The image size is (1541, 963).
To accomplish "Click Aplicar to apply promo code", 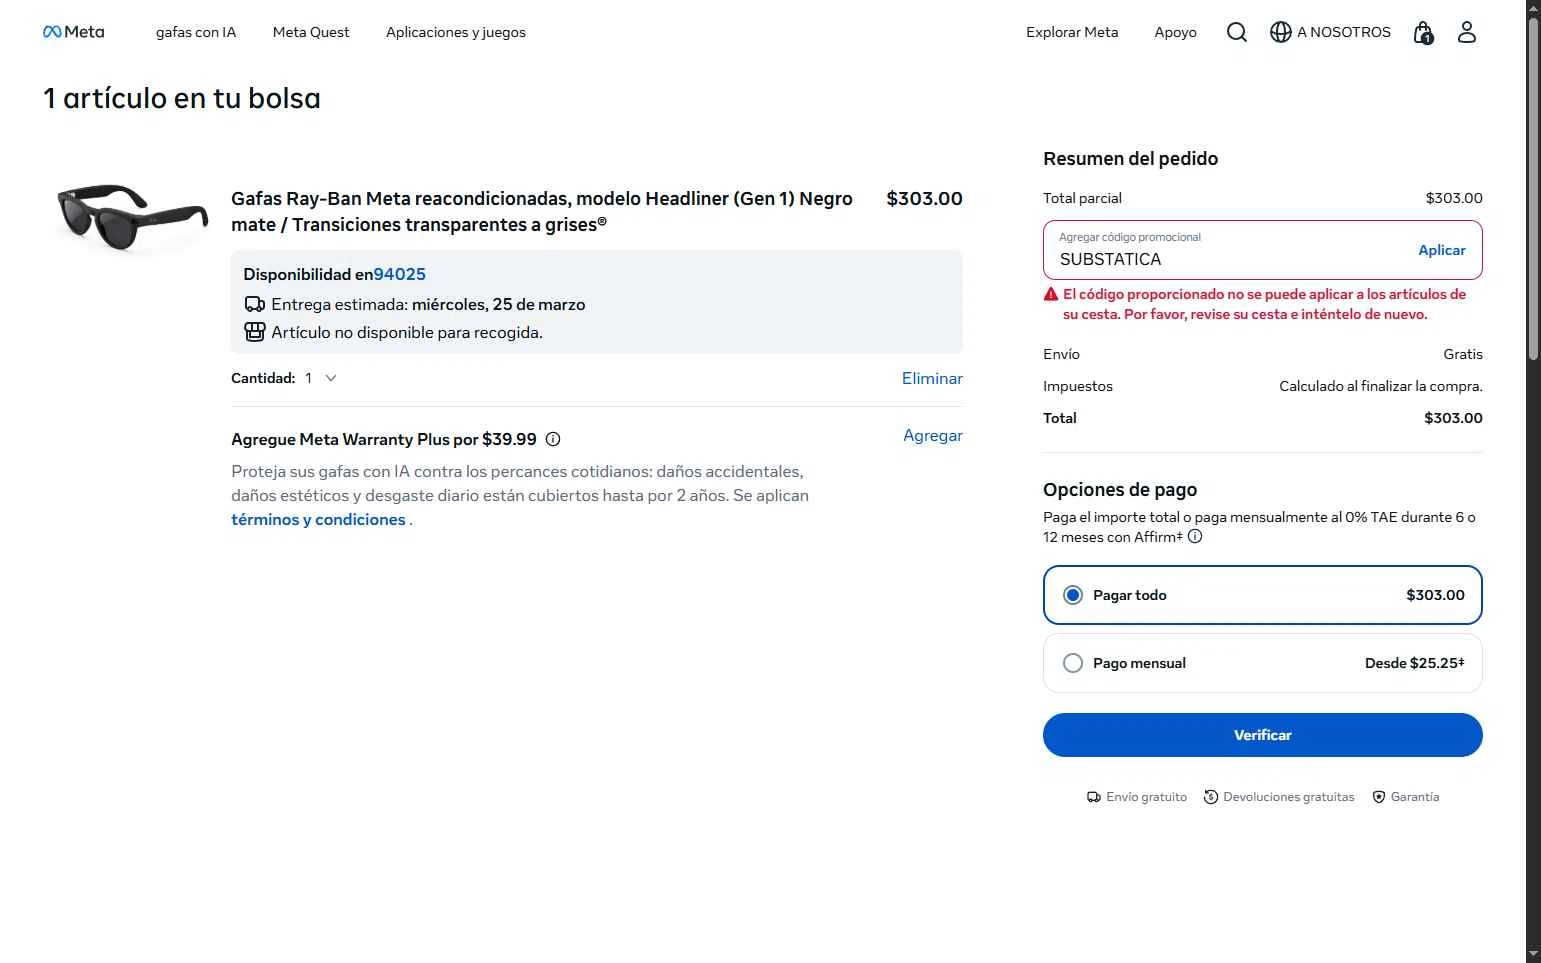I will (x=1442, y=250).
